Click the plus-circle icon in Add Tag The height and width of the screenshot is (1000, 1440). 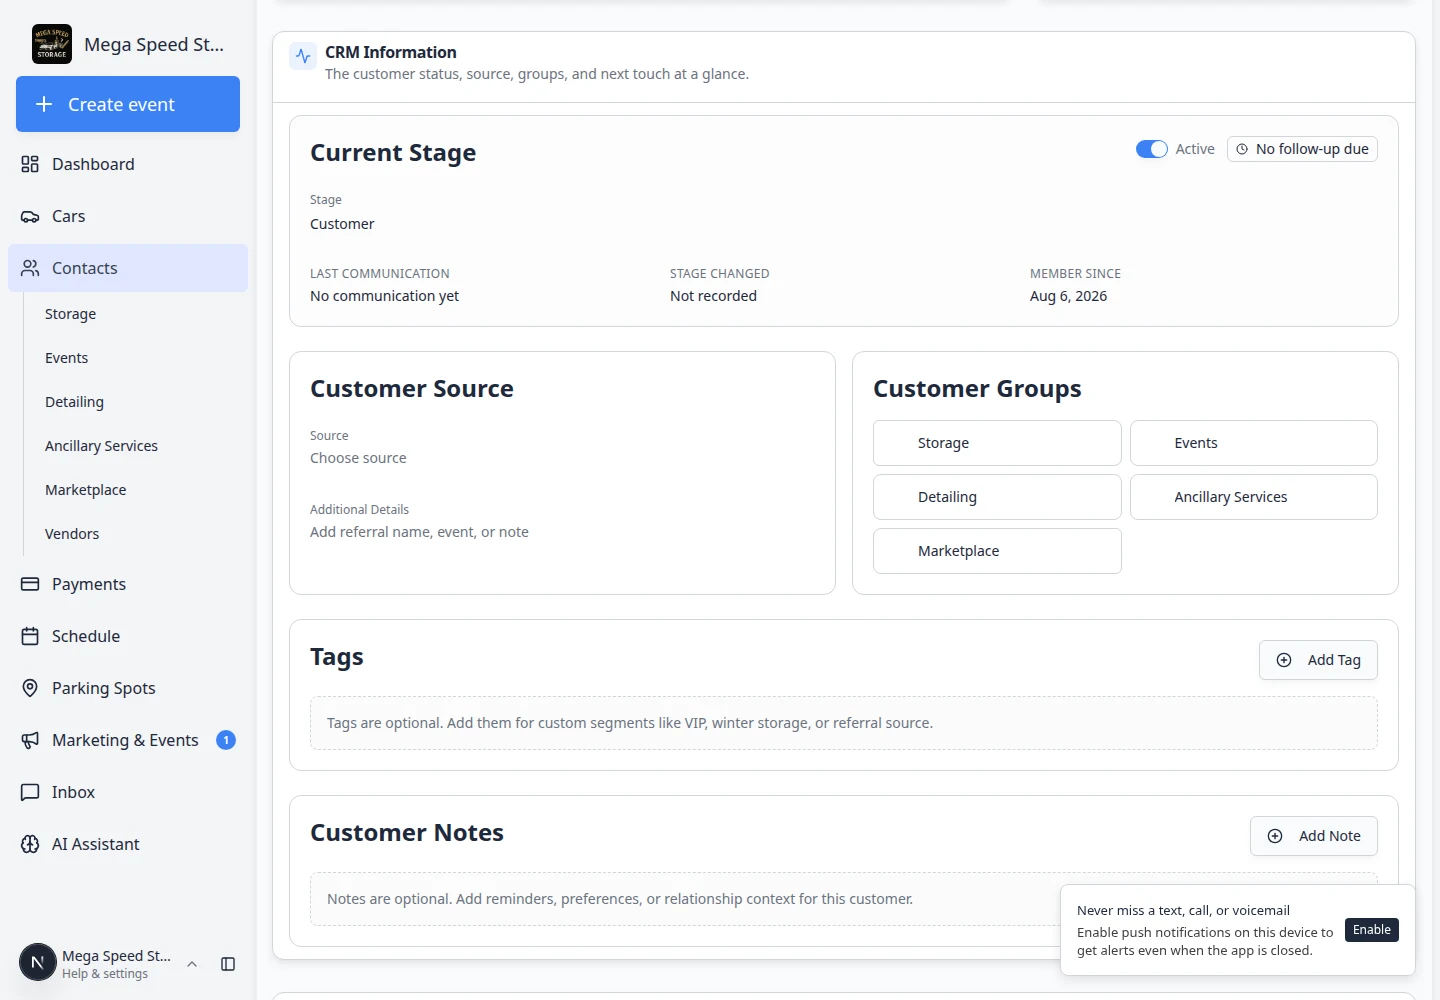click(1284, 660)
